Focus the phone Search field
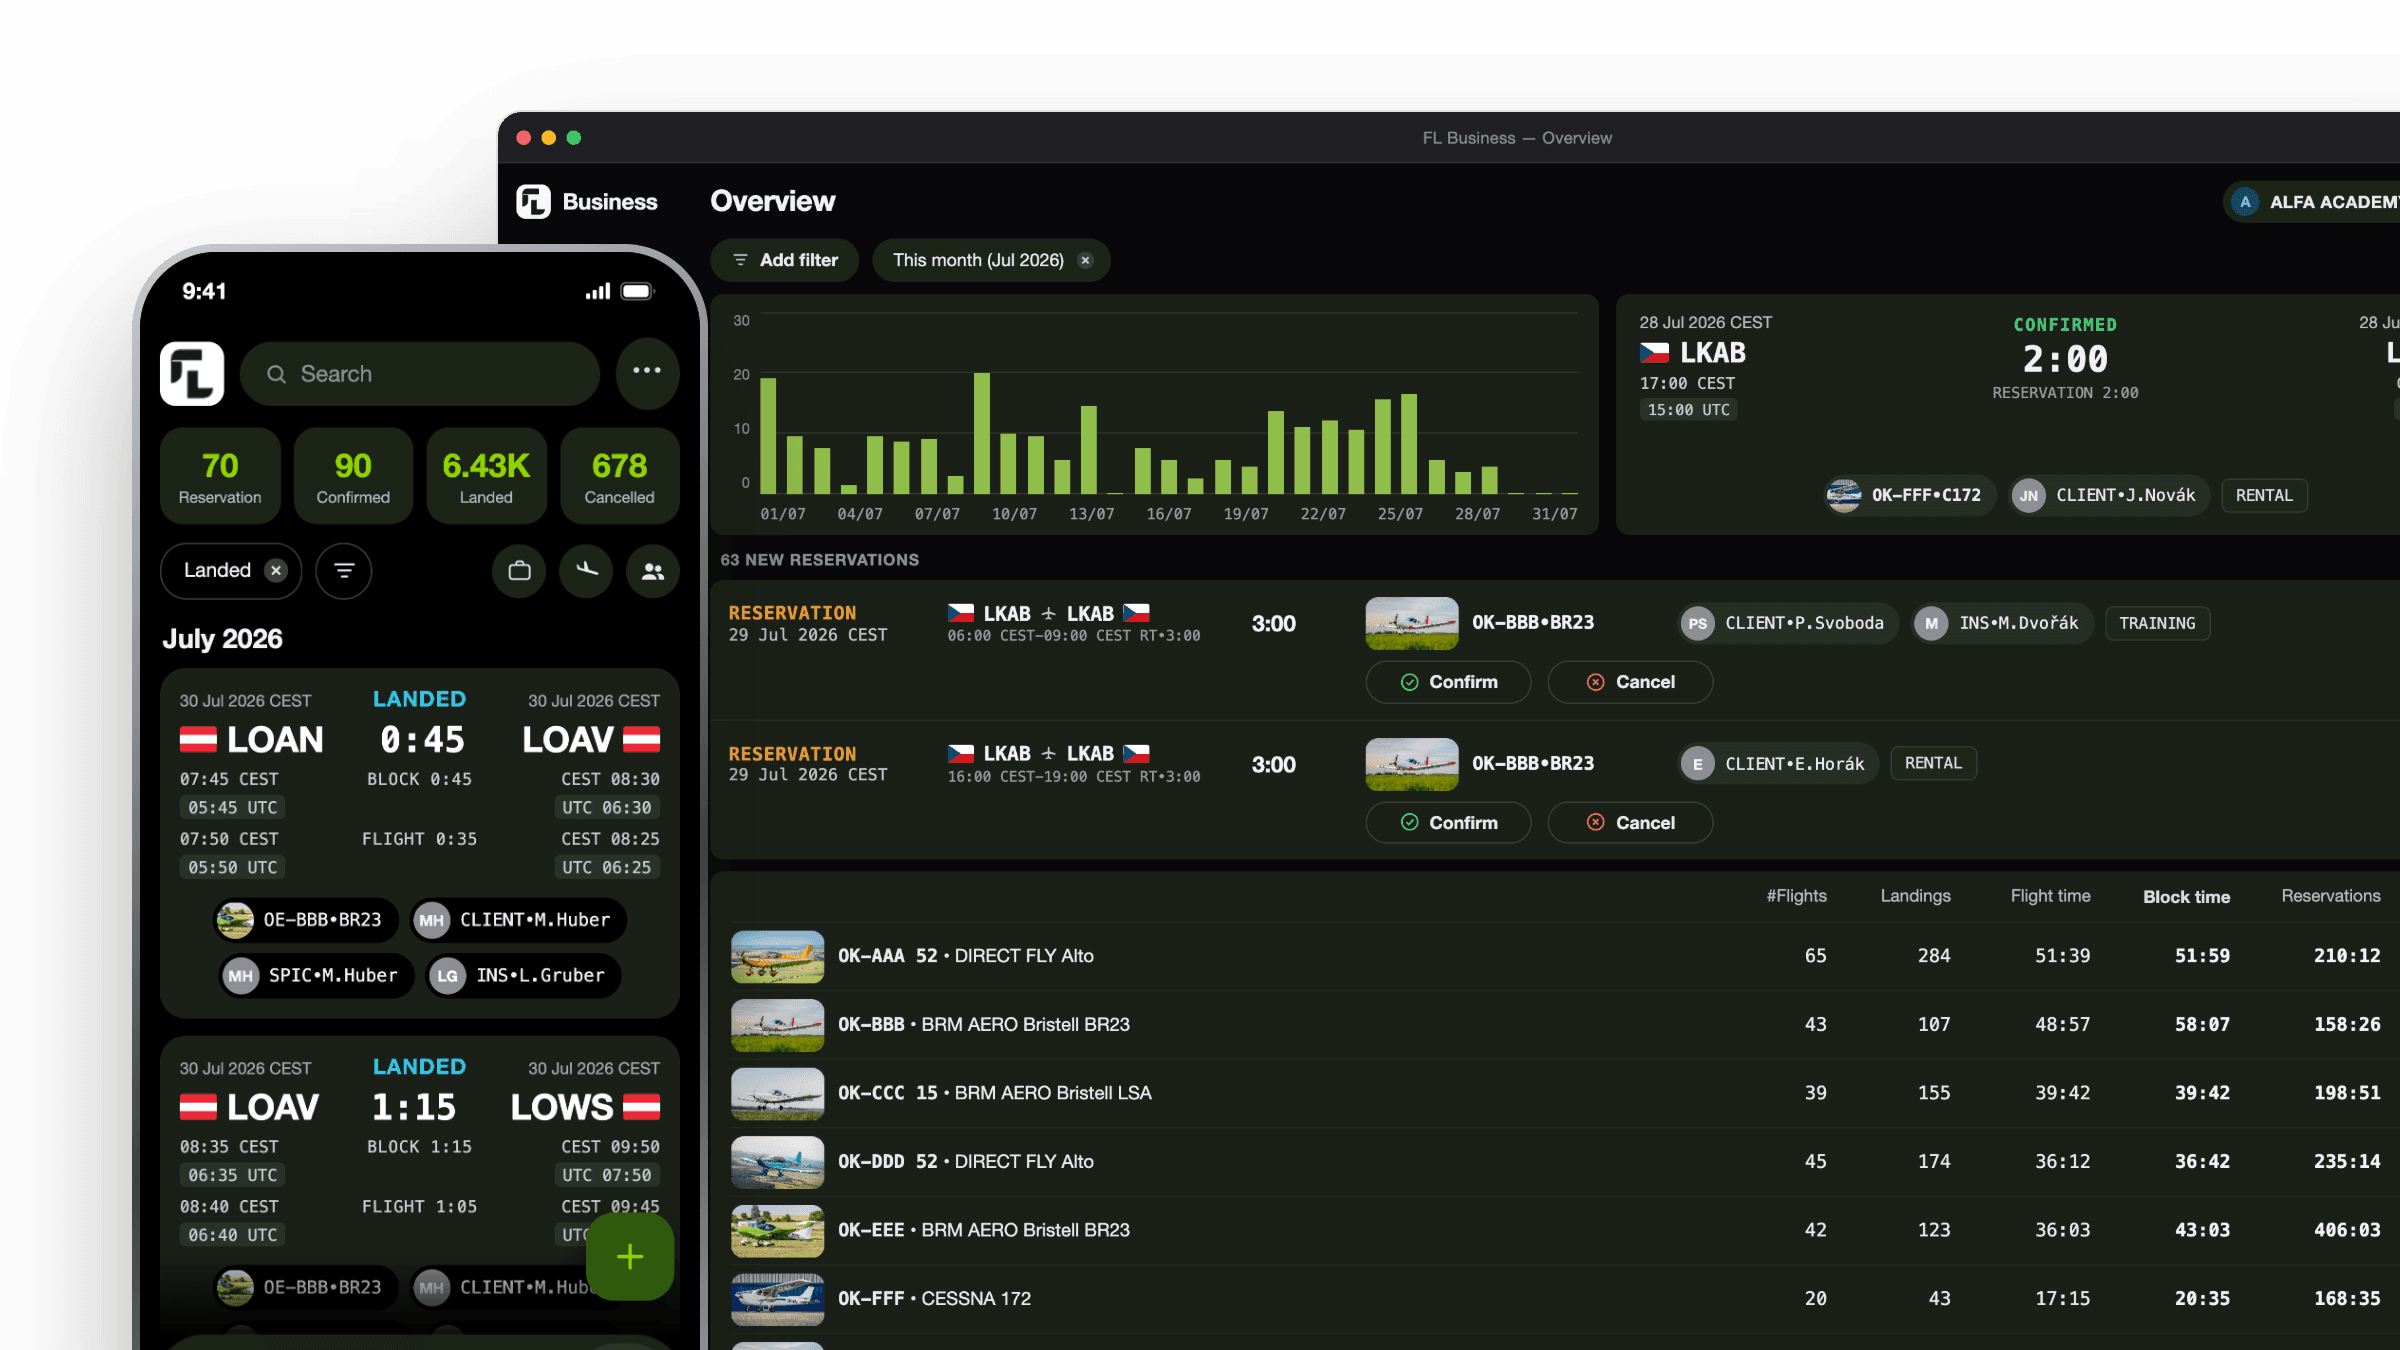2400x1350 pixels. (420, 373)
